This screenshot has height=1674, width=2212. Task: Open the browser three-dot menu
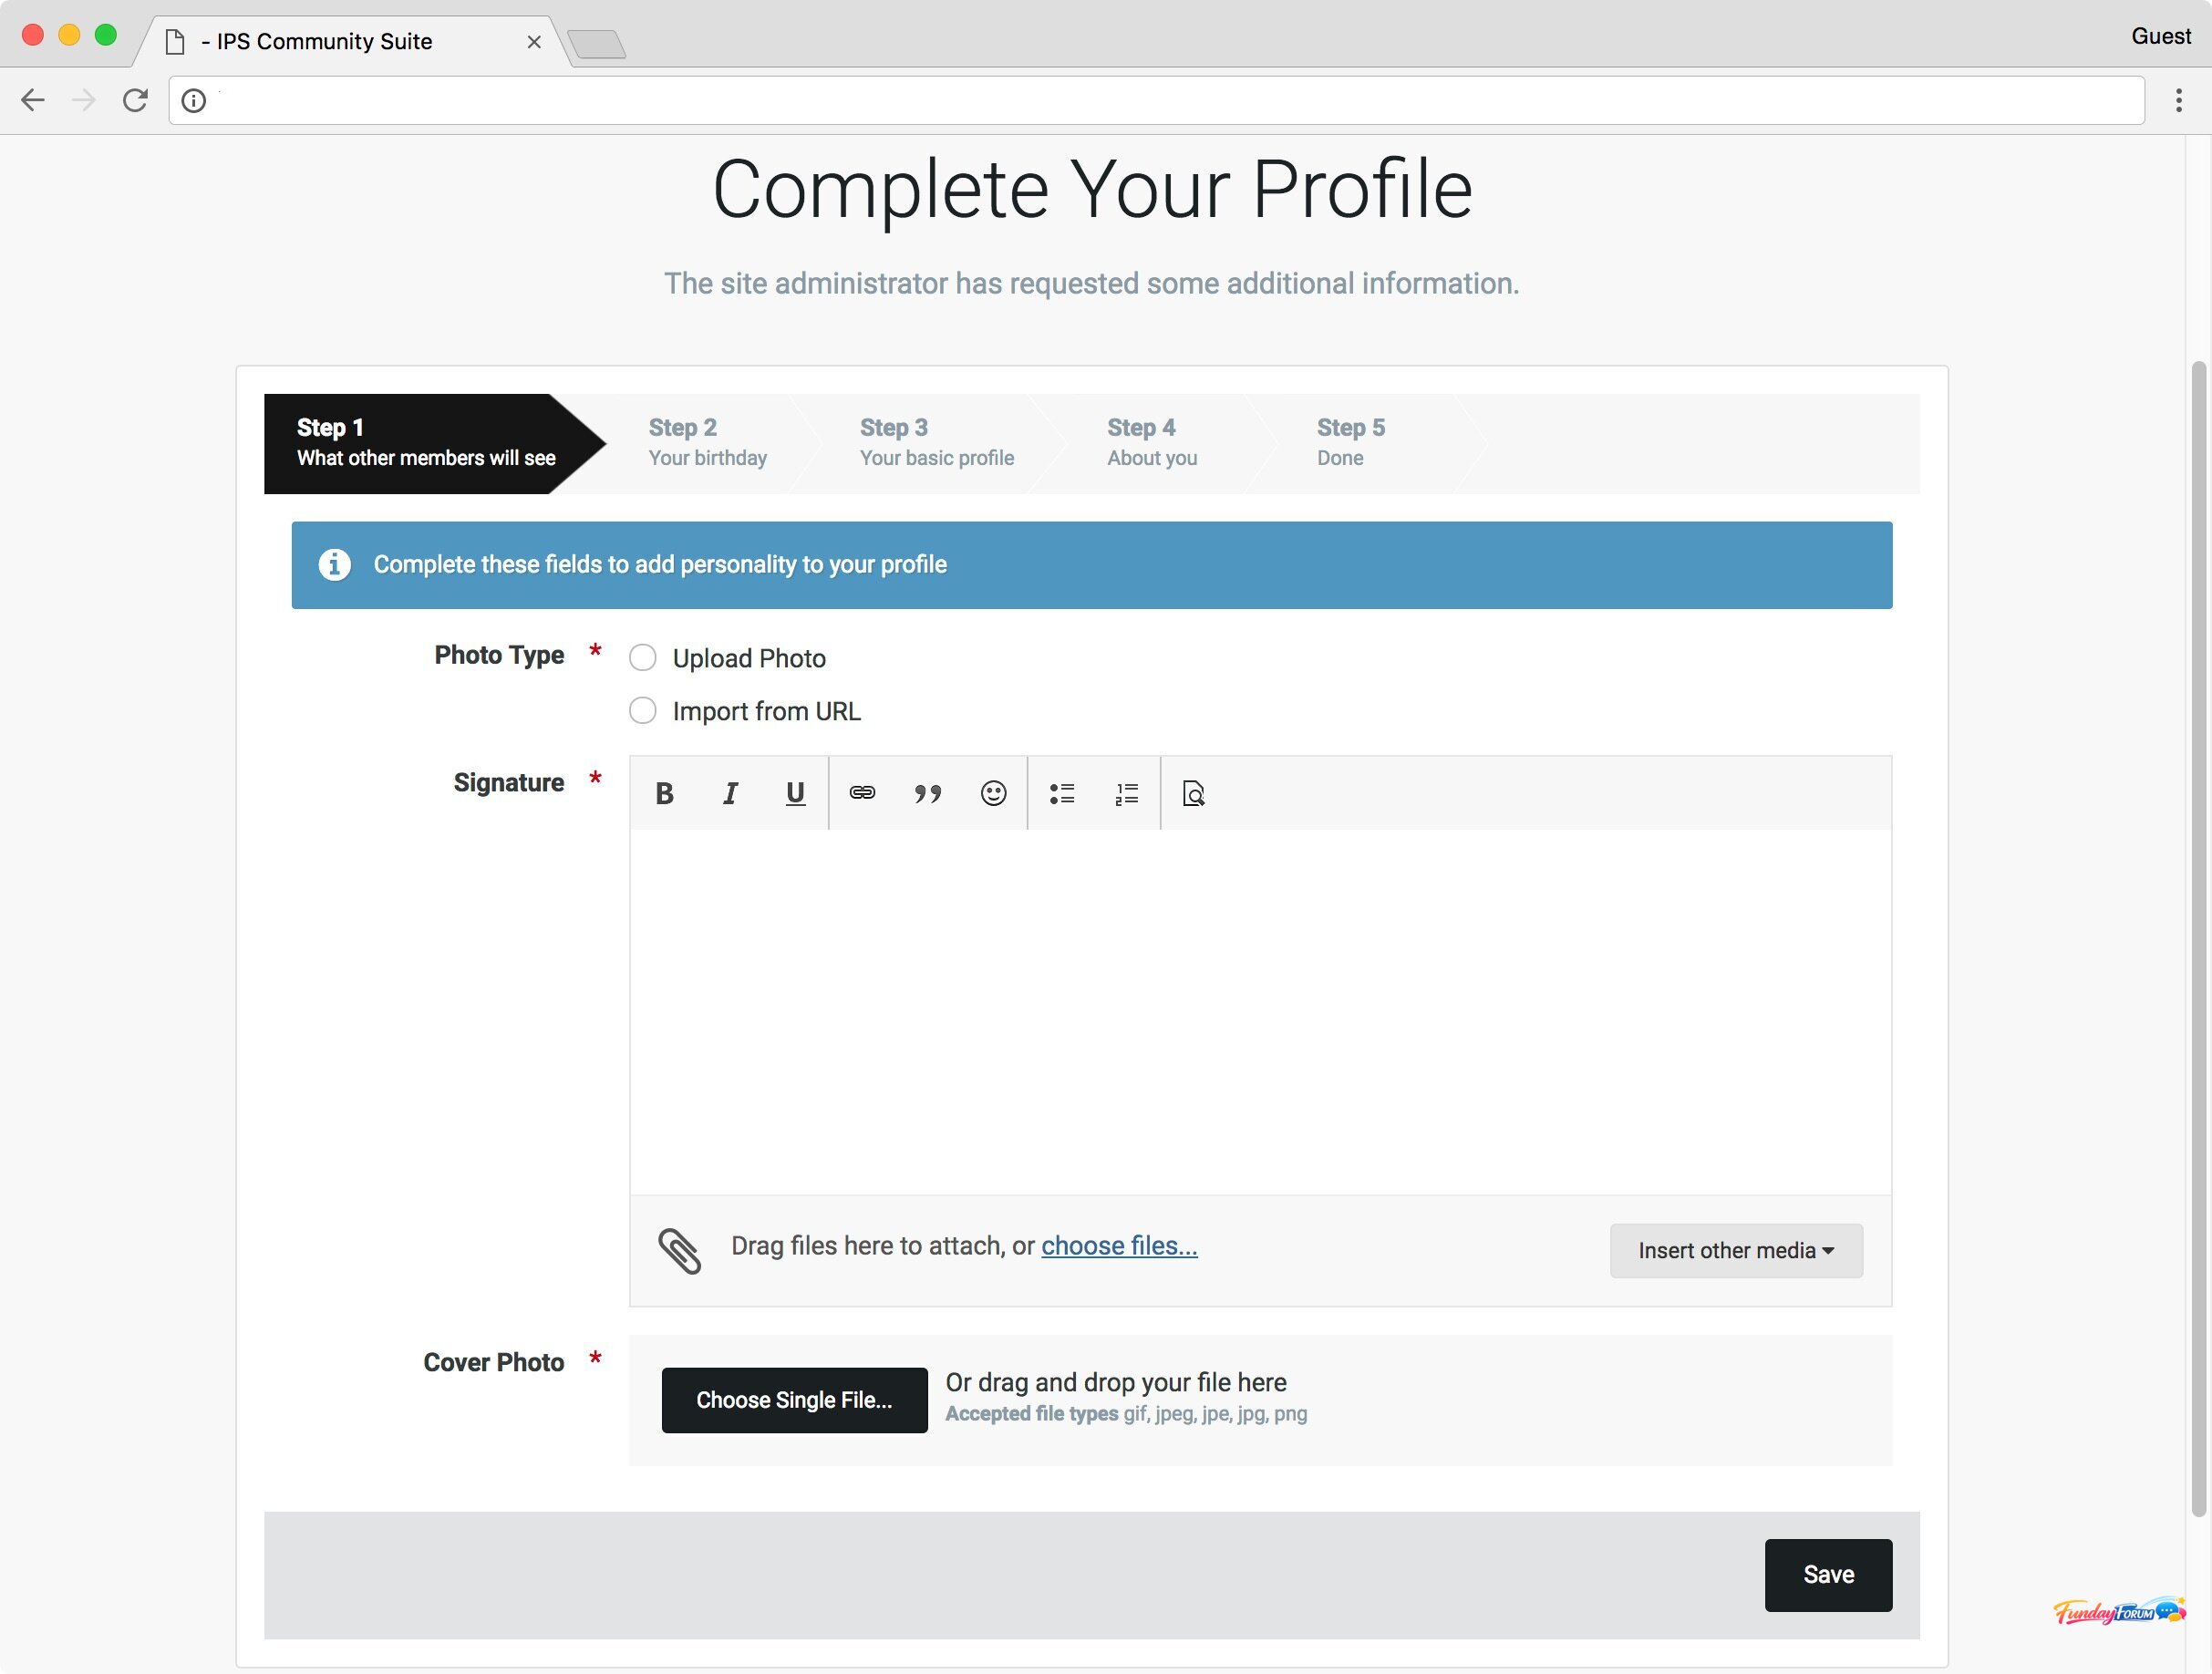click(x=2178, y=100)
